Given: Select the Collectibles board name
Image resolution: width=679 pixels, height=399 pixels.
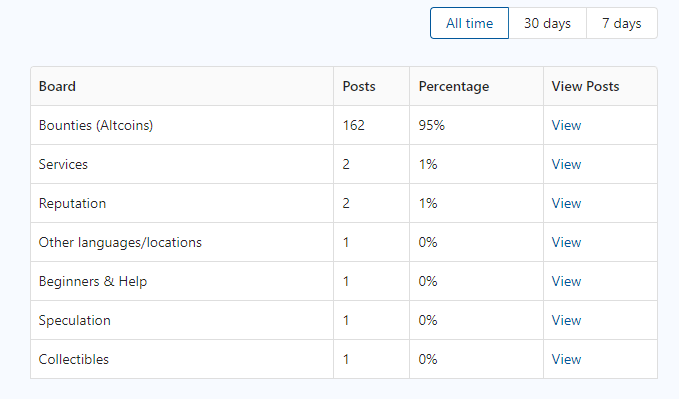Looking at the screenshot, I should click(x=74, y=359).
